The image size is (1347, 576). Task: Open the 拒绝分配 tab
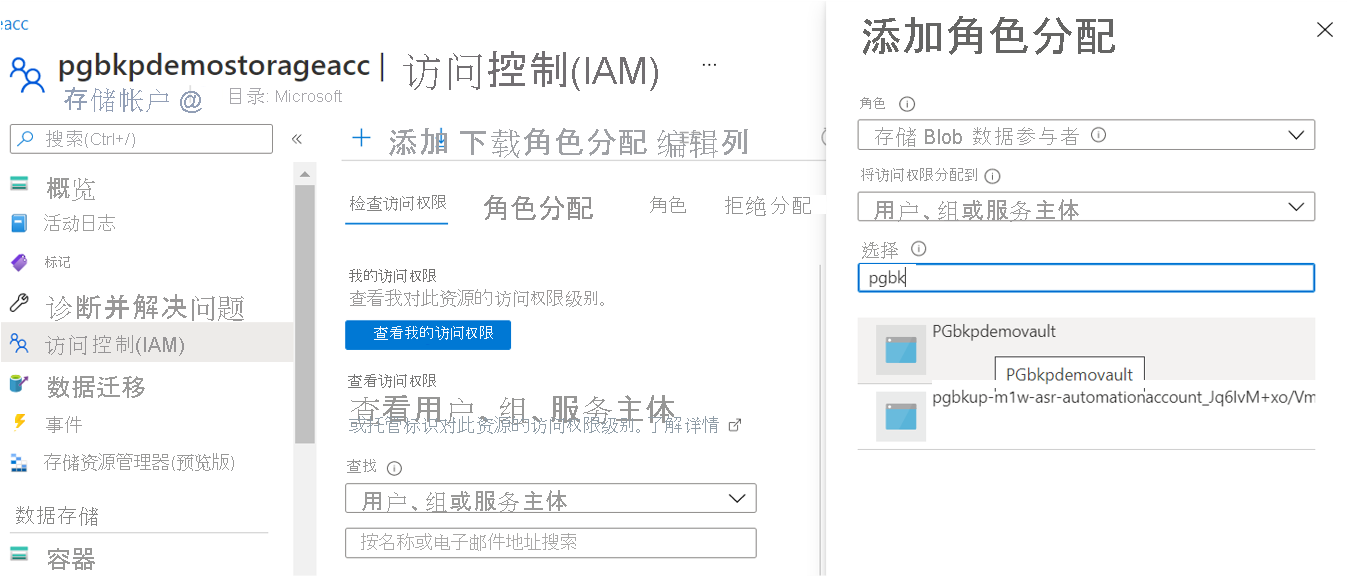pos(767,205)
